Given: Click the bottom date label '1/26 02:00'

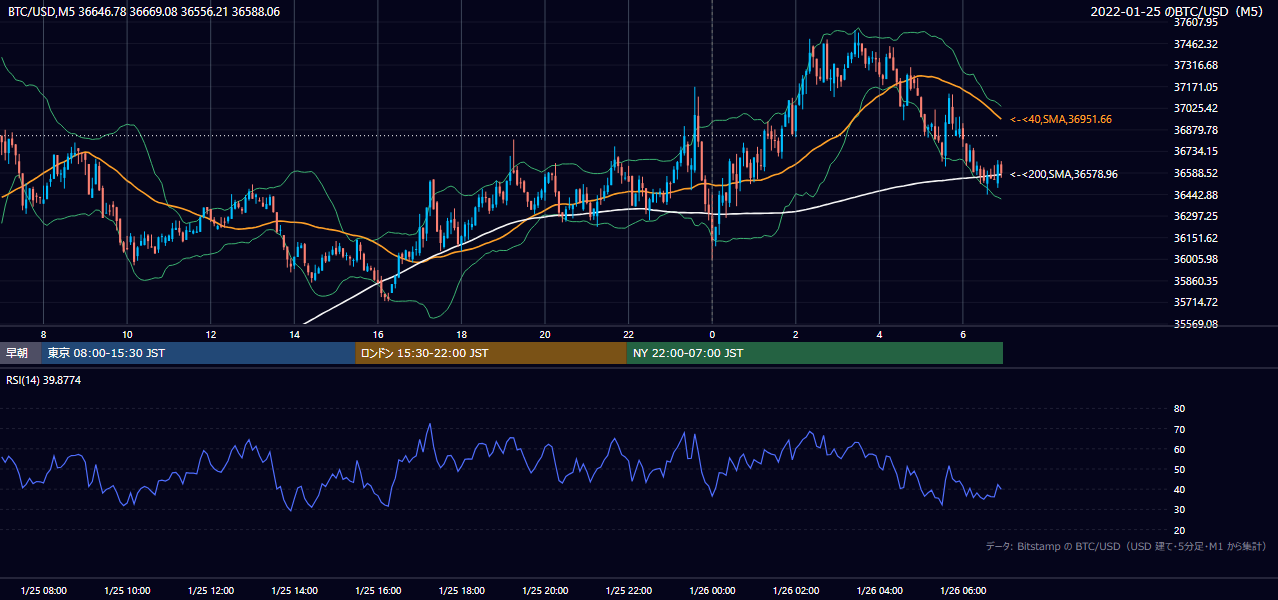Looking at the screenshot, I should [796, 591].
